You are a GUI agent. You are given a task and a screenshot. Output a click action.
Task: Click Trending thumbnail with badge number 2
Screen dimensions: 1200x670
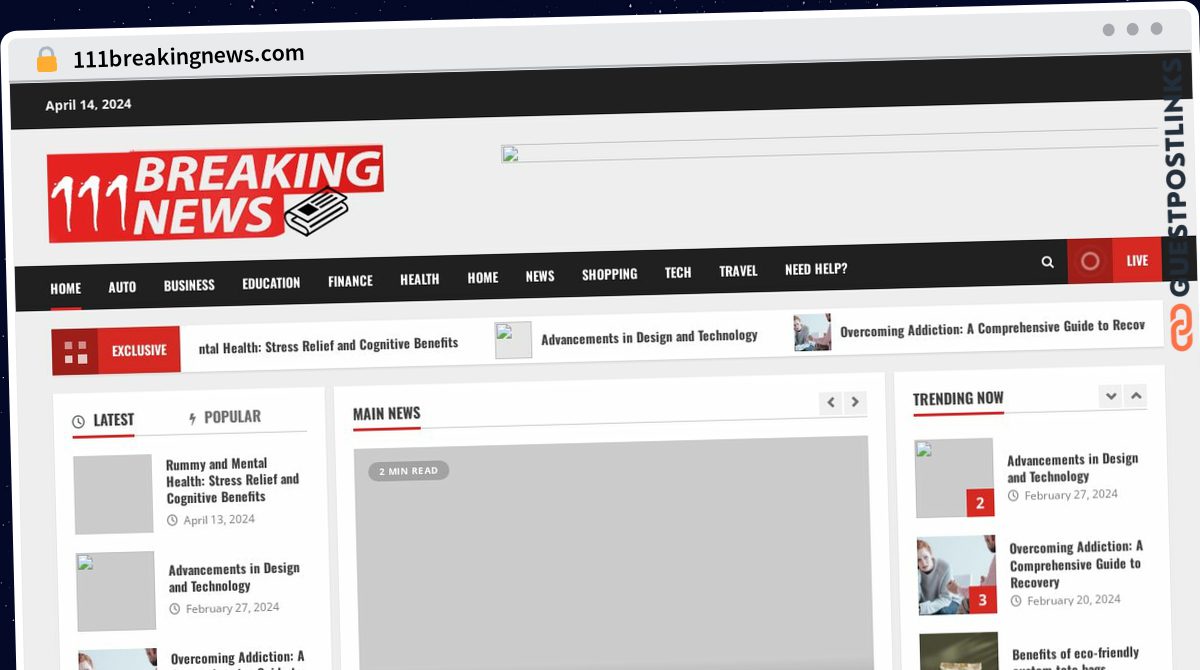955,478
